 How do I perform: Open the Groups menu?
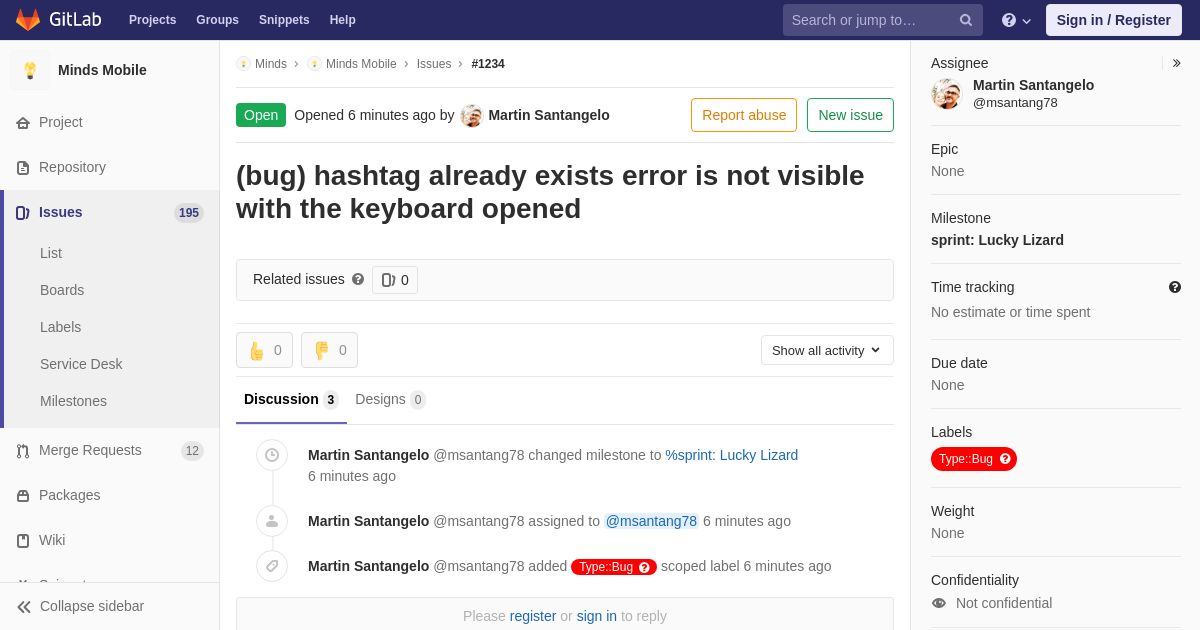click(217, 20)
